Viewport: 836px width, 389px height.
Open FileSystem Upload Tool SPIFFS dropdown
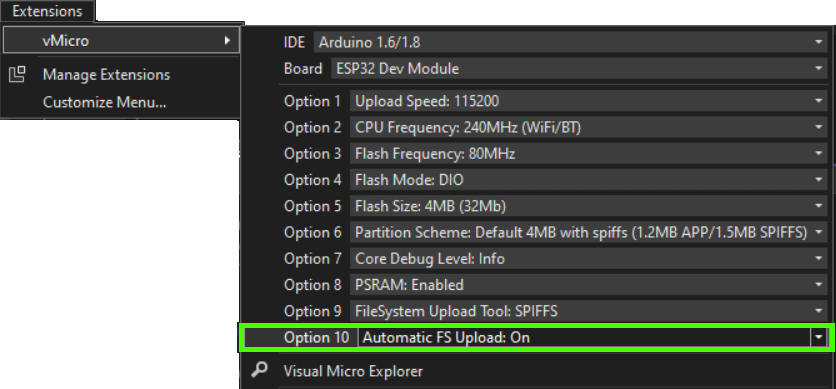tap(589, 311)
